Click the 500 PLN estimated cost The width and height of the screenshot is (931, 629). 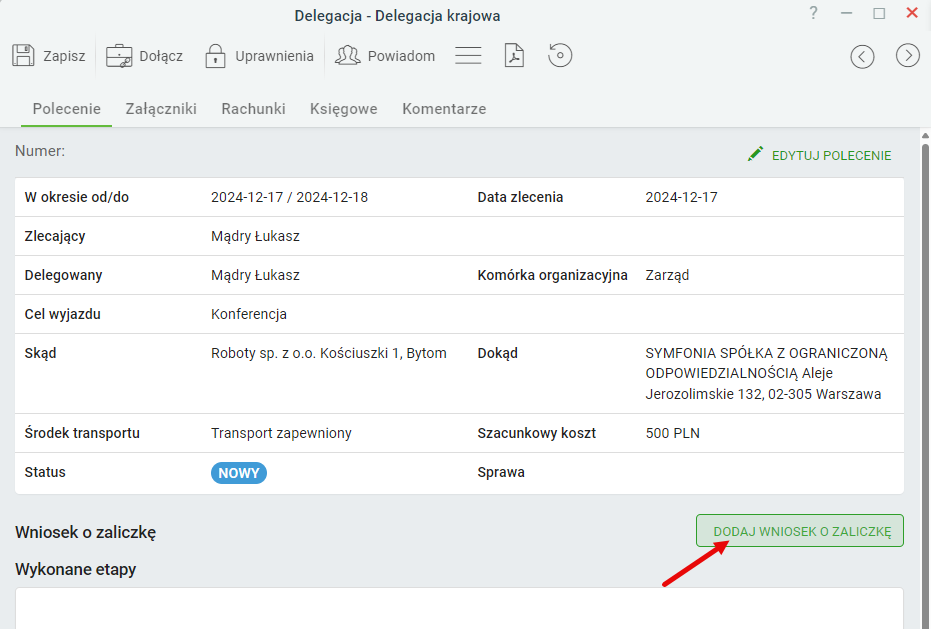pos(673,433)
